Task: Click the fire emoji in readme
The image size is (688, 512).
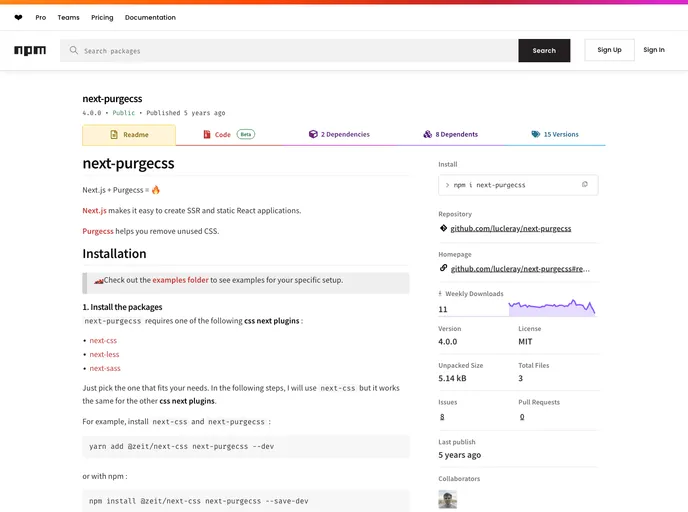Action: tap(156, 190)
